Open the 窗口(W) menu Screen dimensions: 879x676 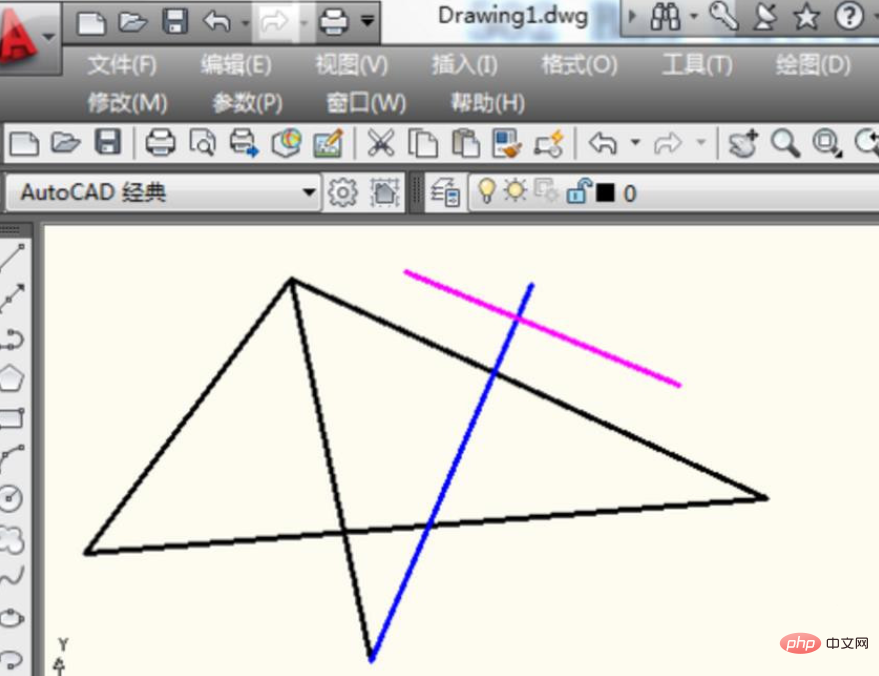coord(367,103)
